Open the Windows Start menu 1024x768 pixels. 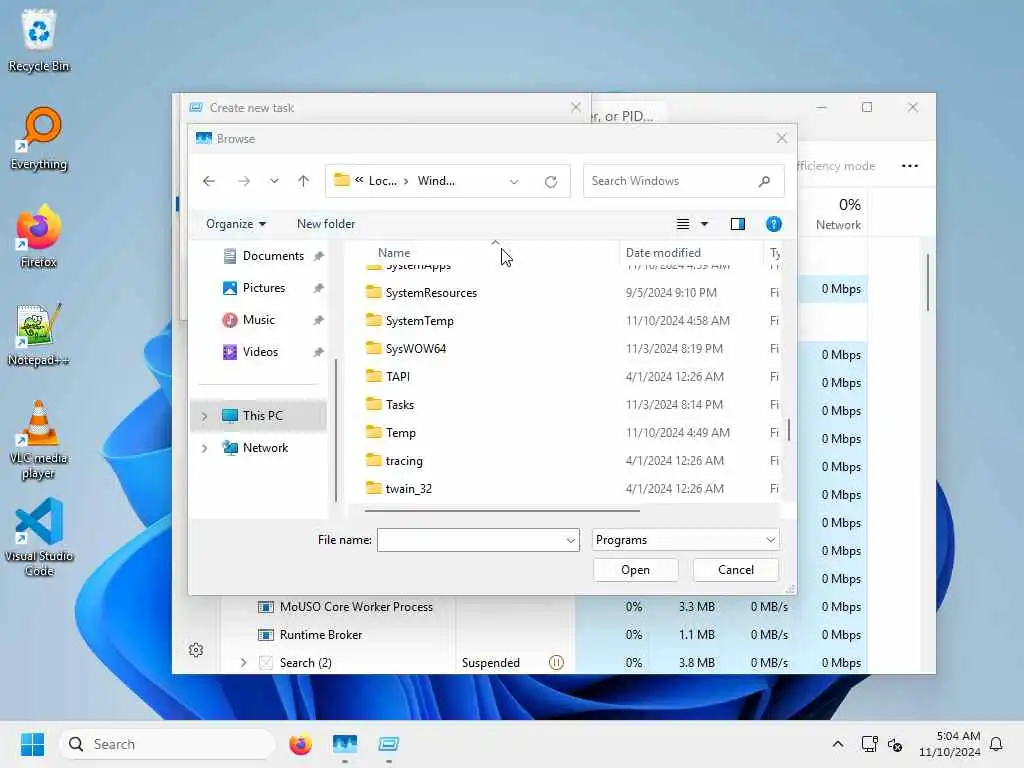(x=32, y=744)
